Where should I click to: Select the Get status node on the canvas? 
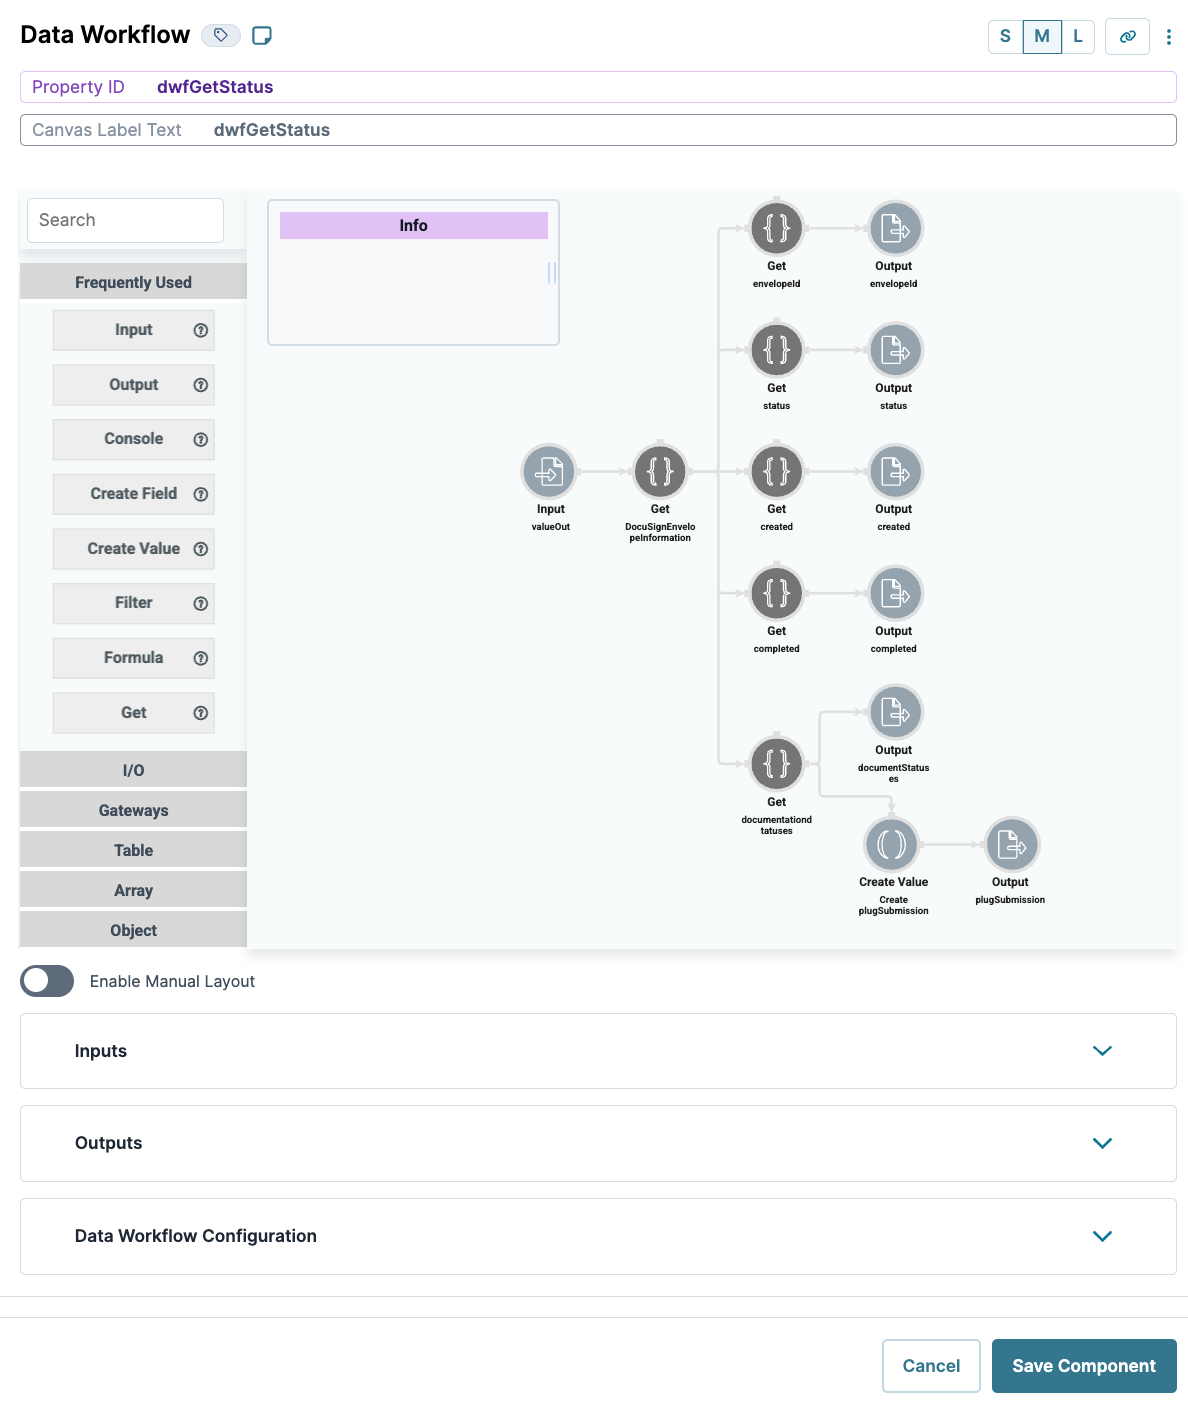click(777, 350)
